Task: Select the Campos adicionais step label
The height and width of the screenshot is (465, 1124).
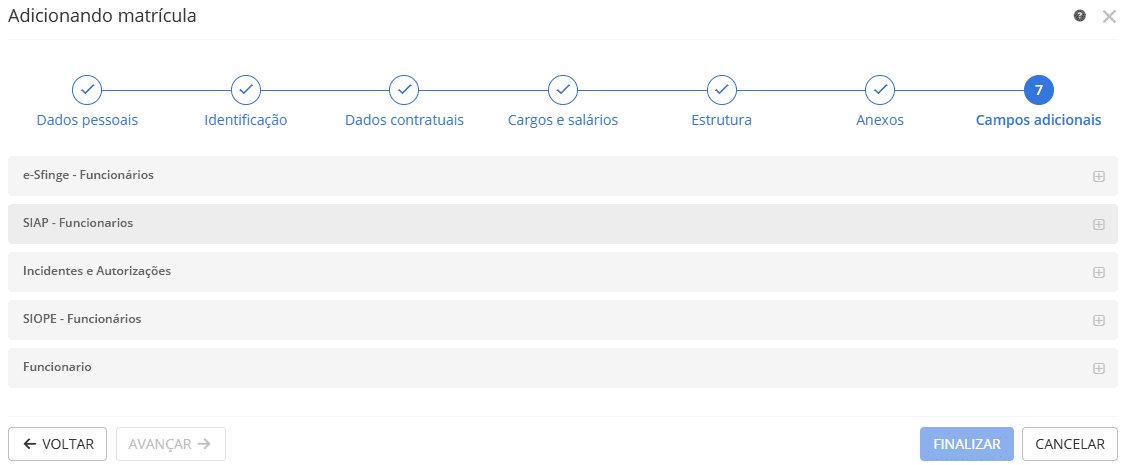Action: click(x=1038, y=120)
